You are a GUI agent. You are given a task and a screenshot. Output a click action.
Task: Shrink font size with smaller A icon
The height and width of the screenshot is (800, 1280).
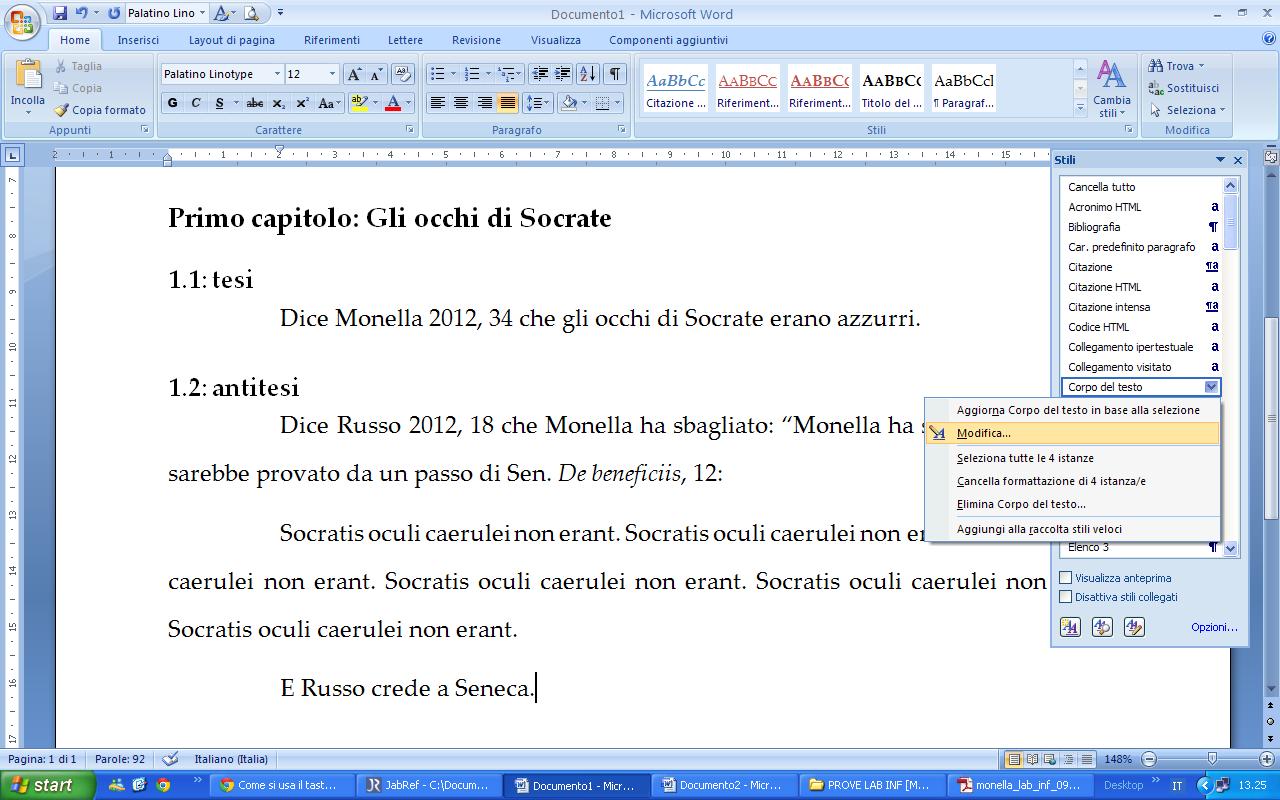376,74
